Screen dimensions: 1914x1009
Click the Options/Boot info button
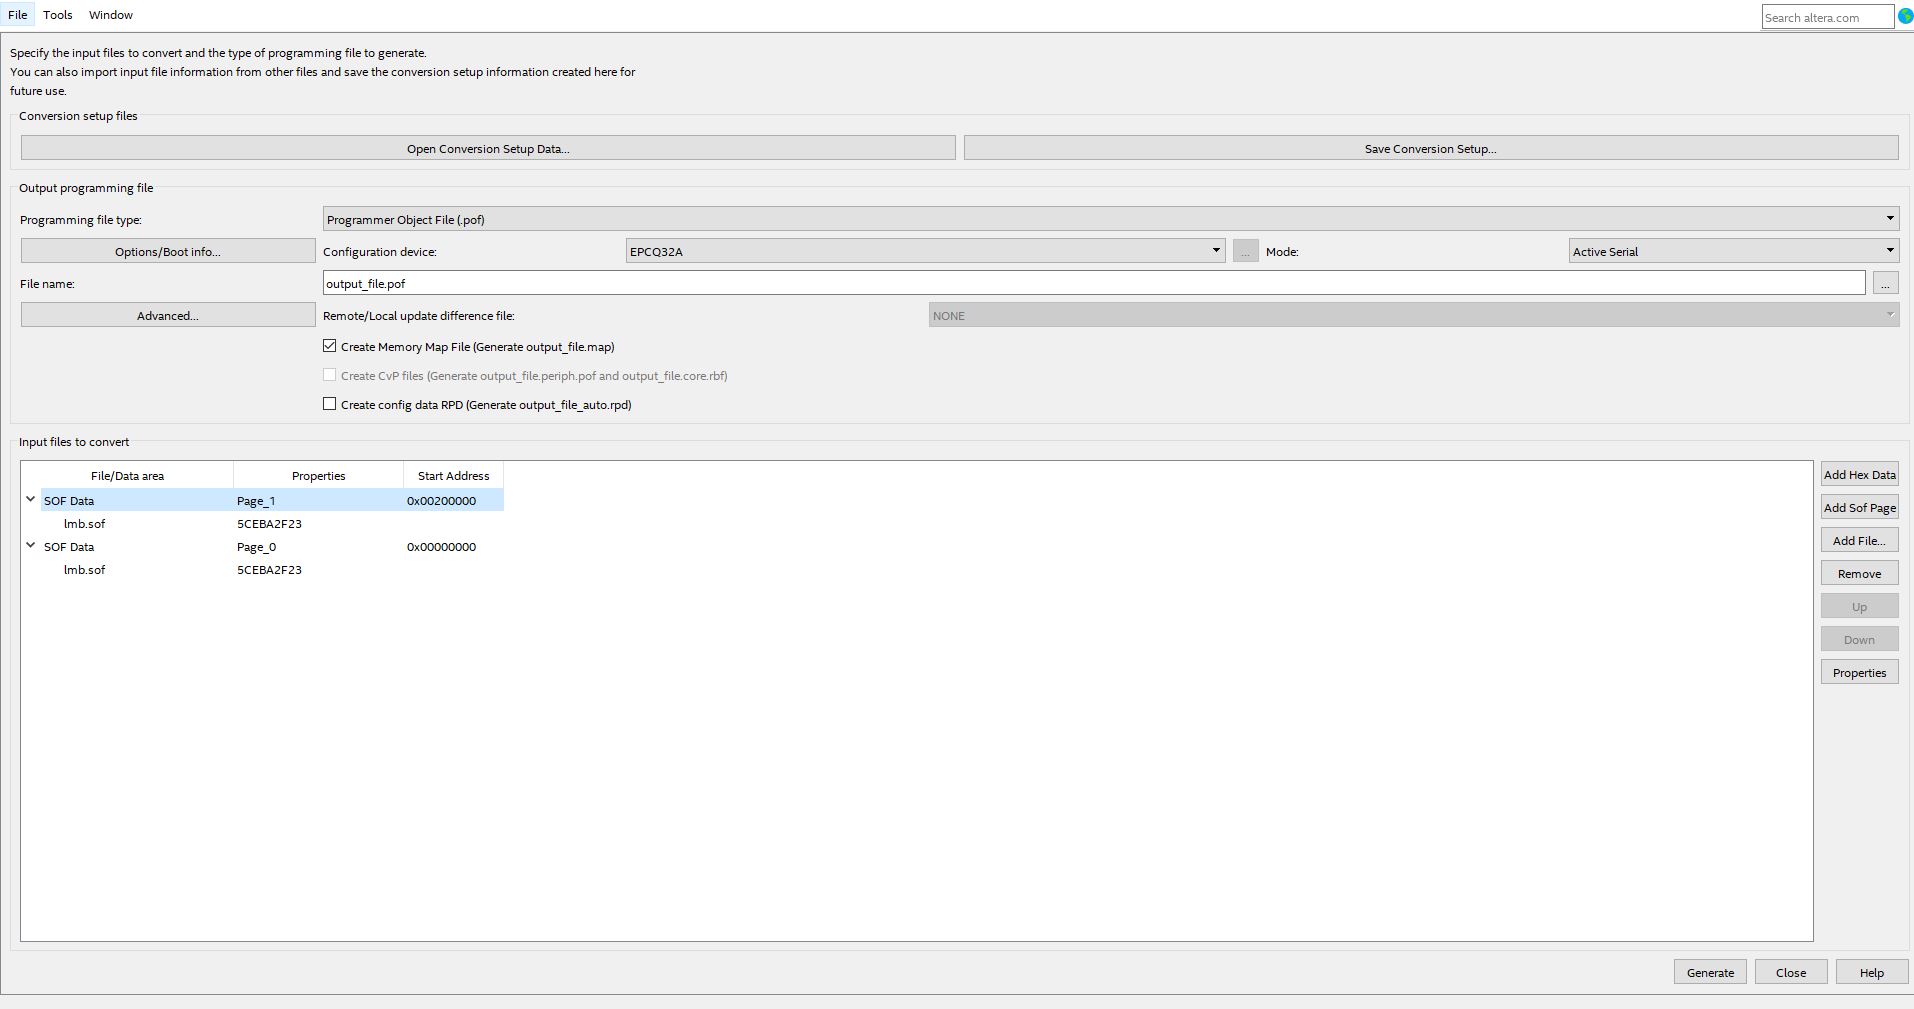(x=168, y=251)
